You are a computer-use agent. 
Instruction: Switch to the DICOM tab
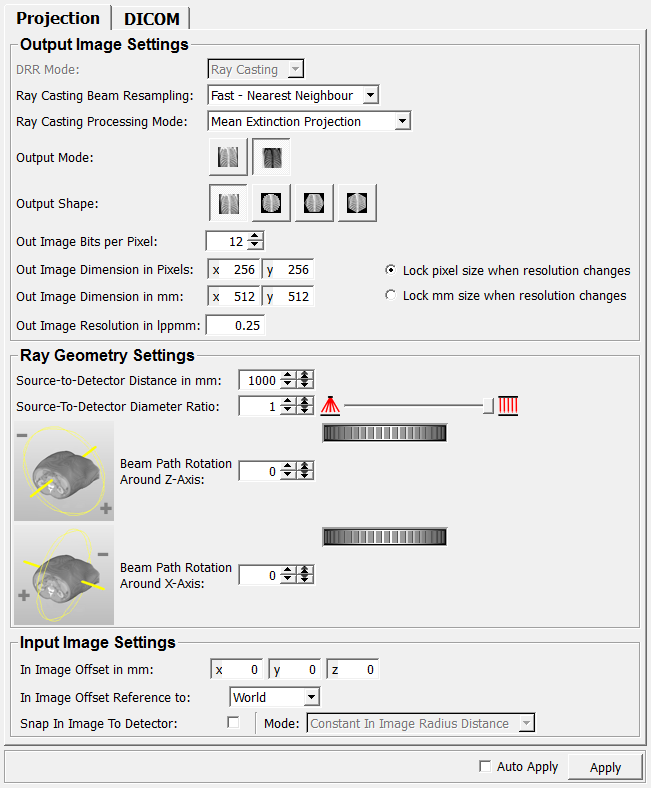150,18
